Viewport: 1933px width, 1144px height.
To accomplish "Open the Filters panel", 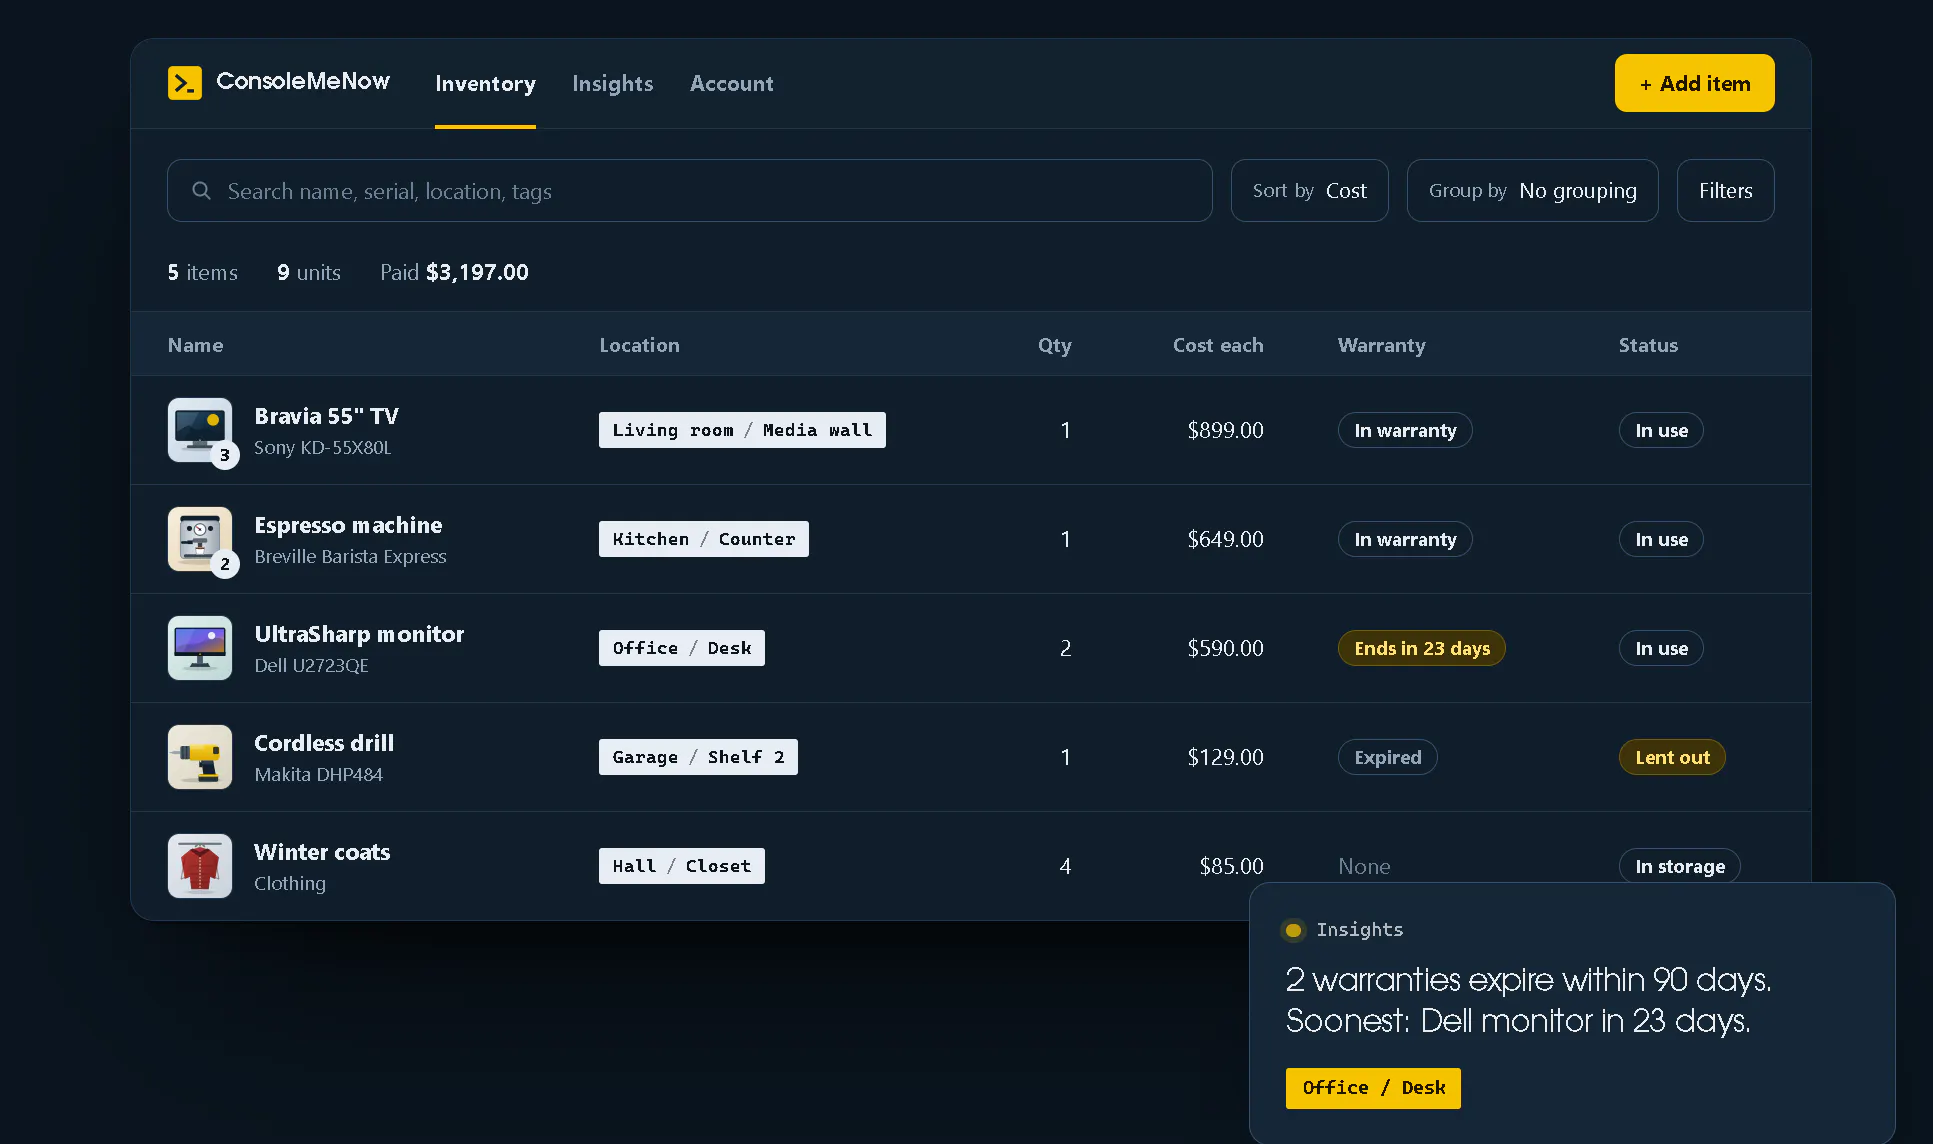I will point(1725,190).
